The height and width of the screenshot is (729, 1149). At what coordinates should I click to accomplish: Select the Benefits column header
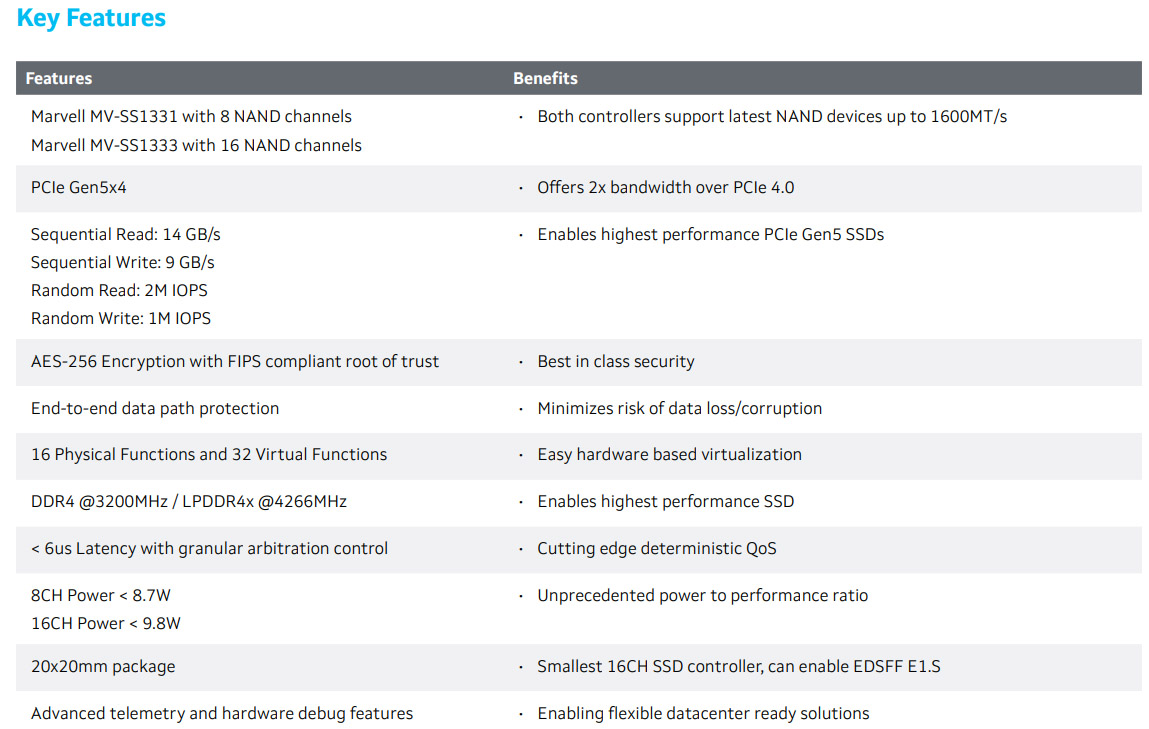coord(545,78)
